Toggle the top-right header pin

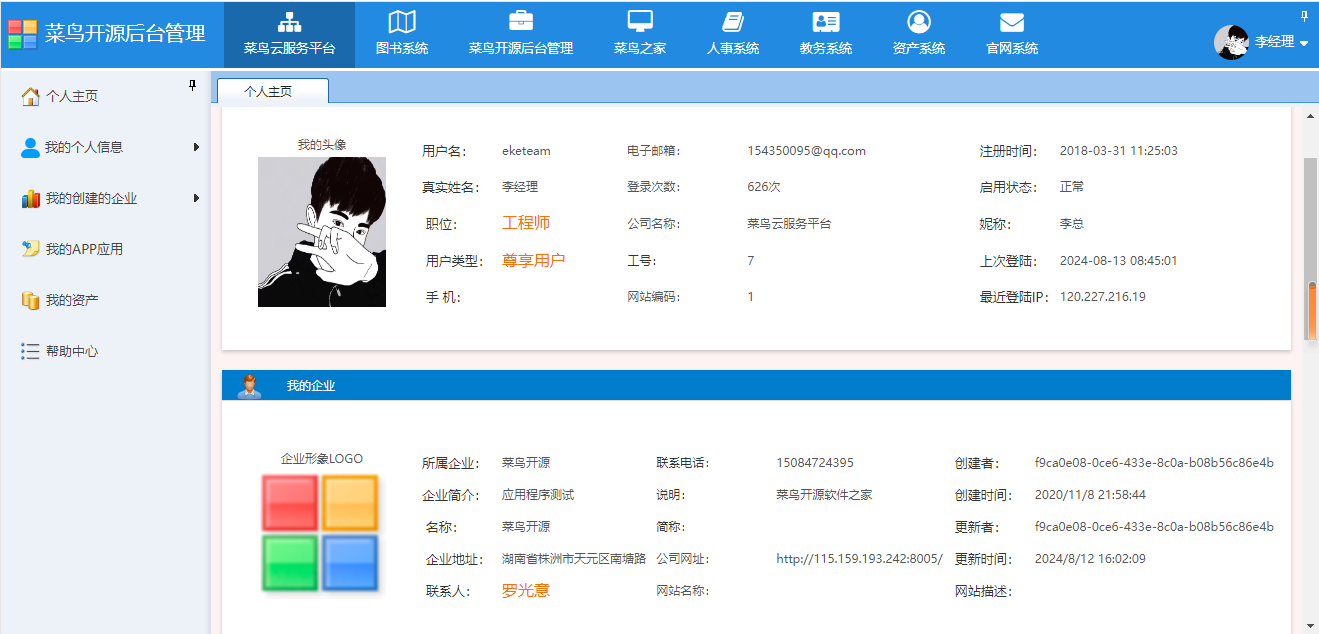(1304, 16)
